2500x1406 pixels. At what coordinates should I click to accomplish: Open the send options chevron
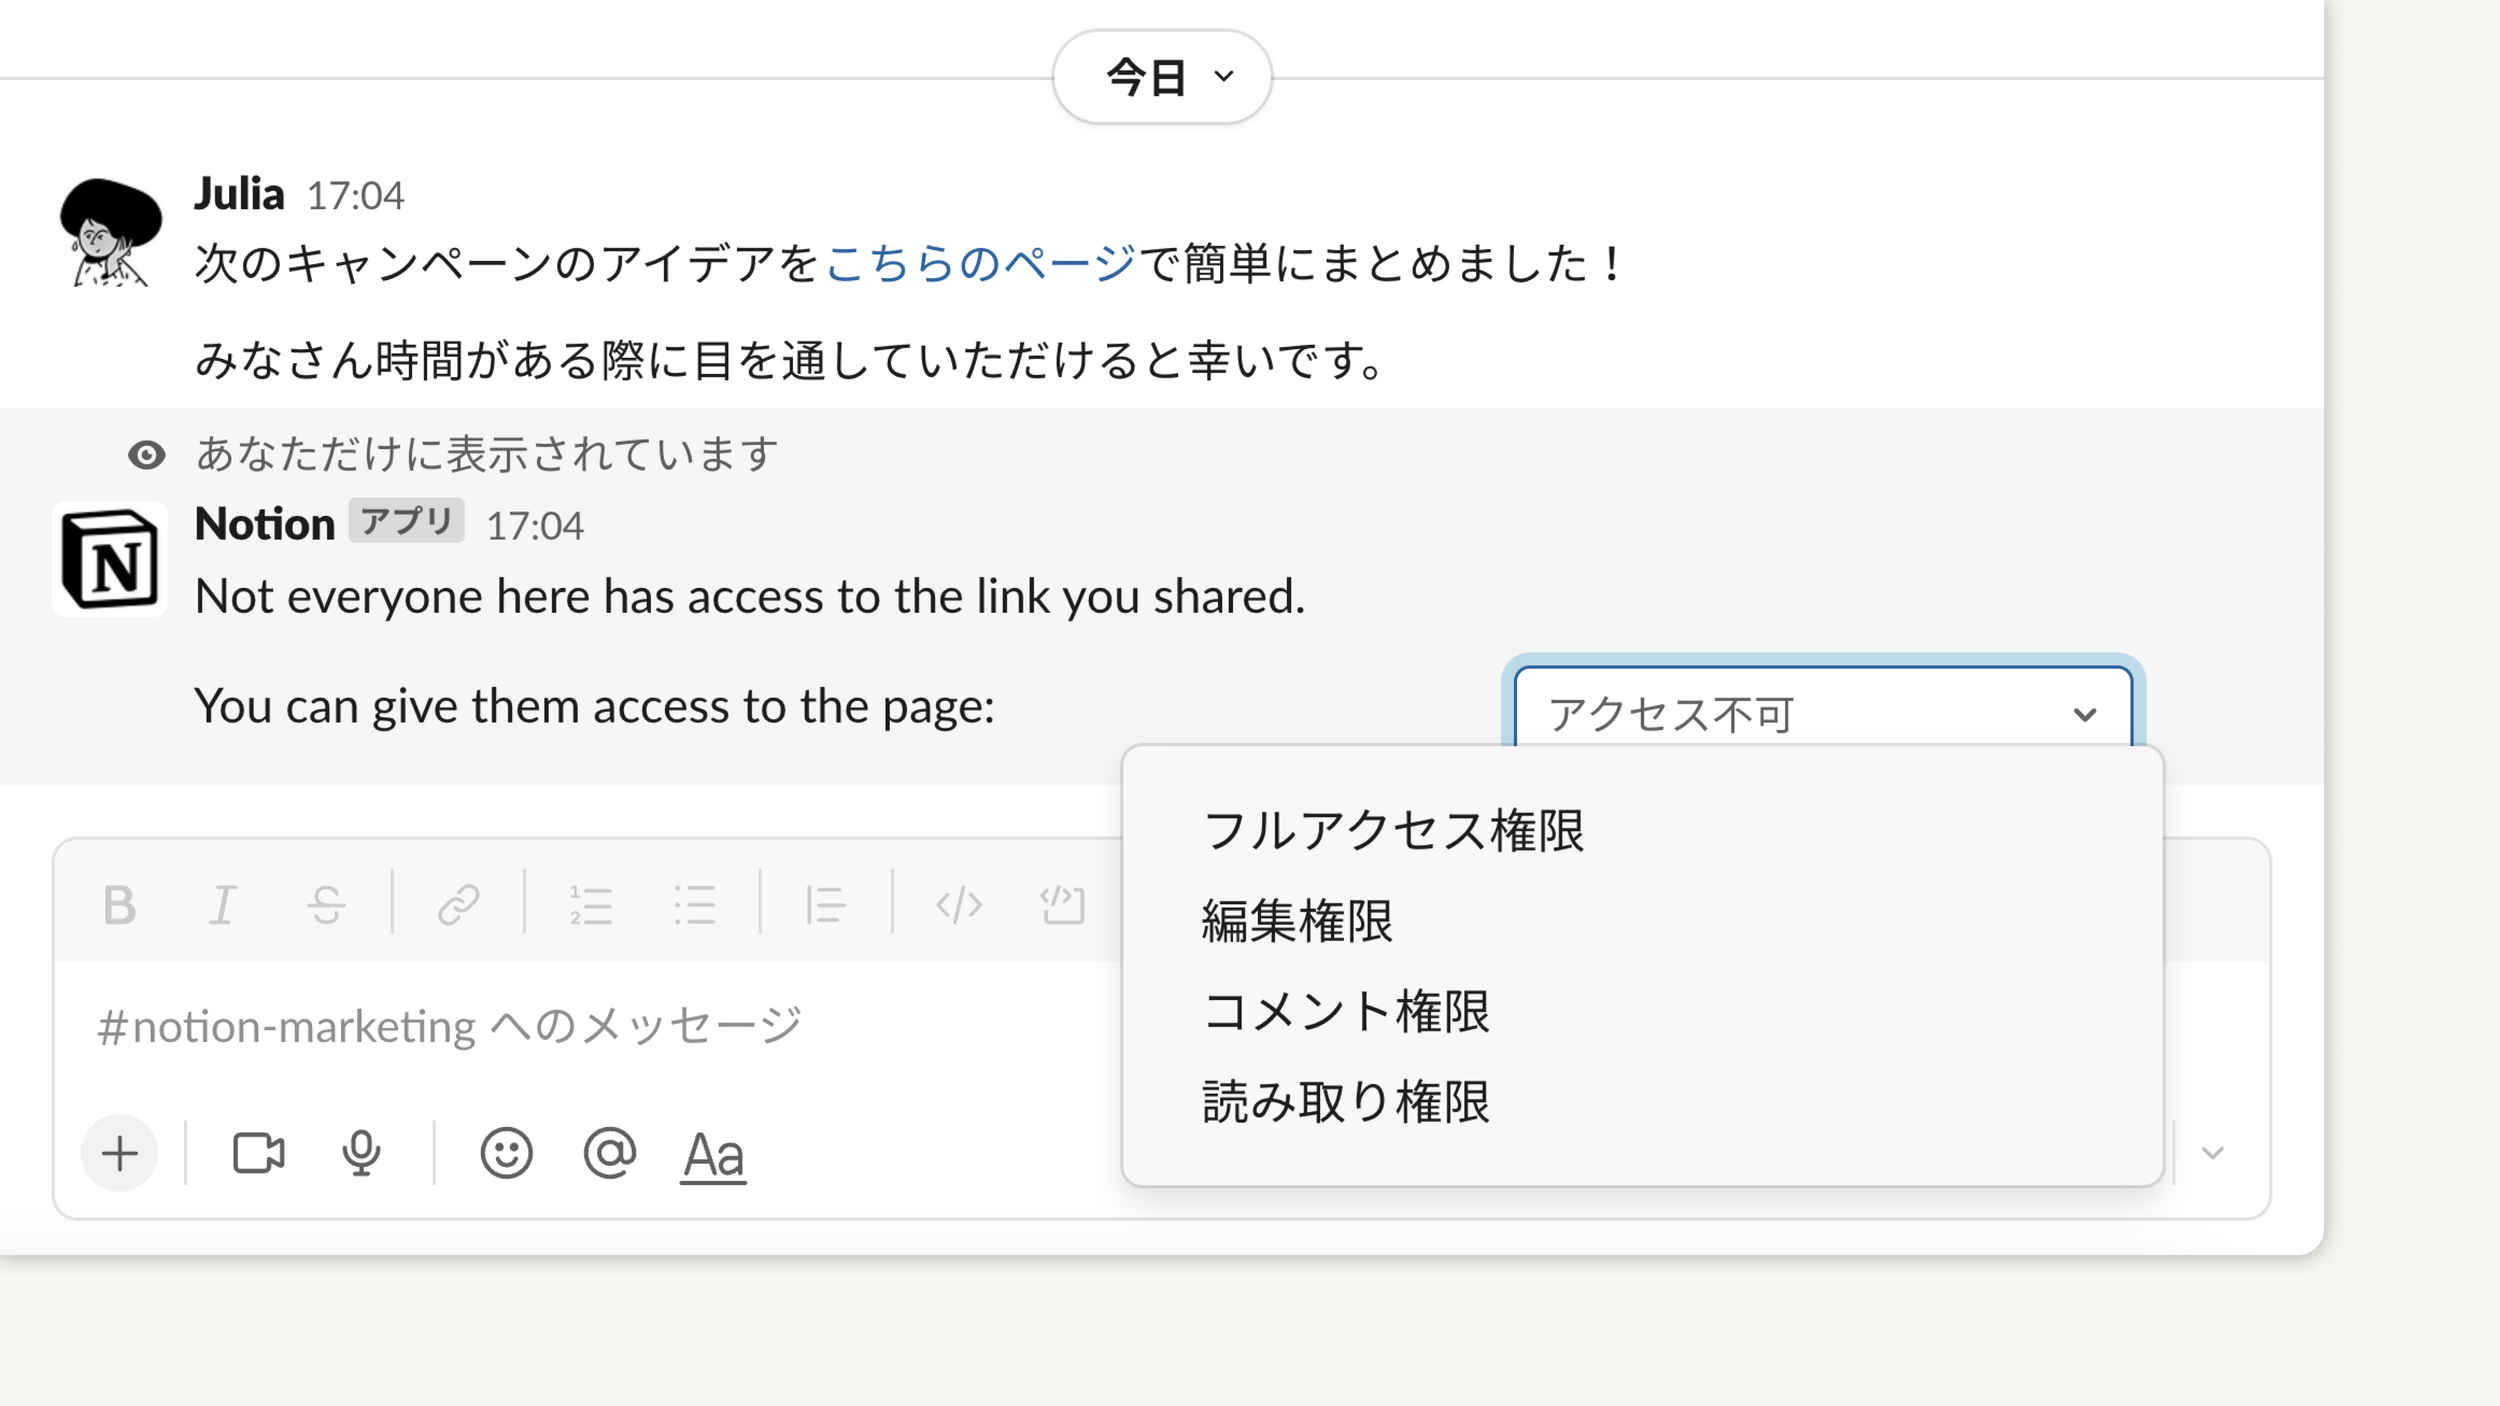click(x=2213, y=1152)
